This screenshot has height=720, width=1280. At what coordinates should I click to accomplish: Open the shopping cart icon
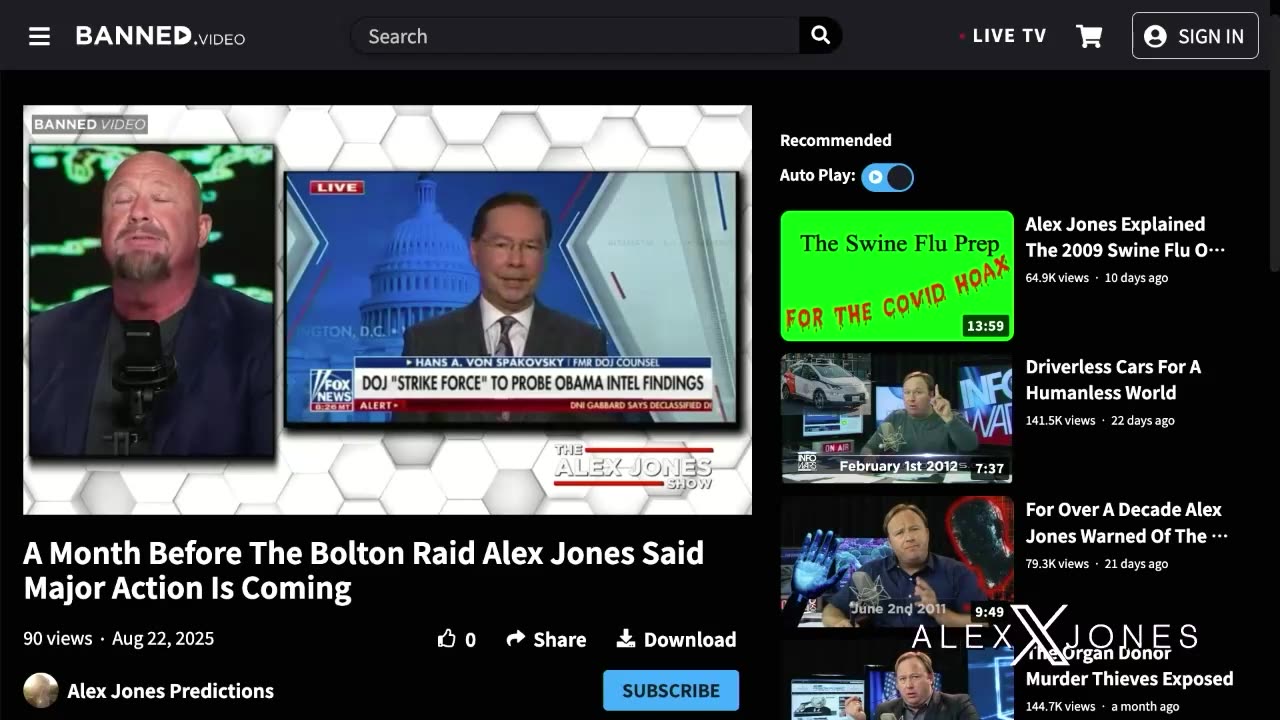tap(1089, 36)
